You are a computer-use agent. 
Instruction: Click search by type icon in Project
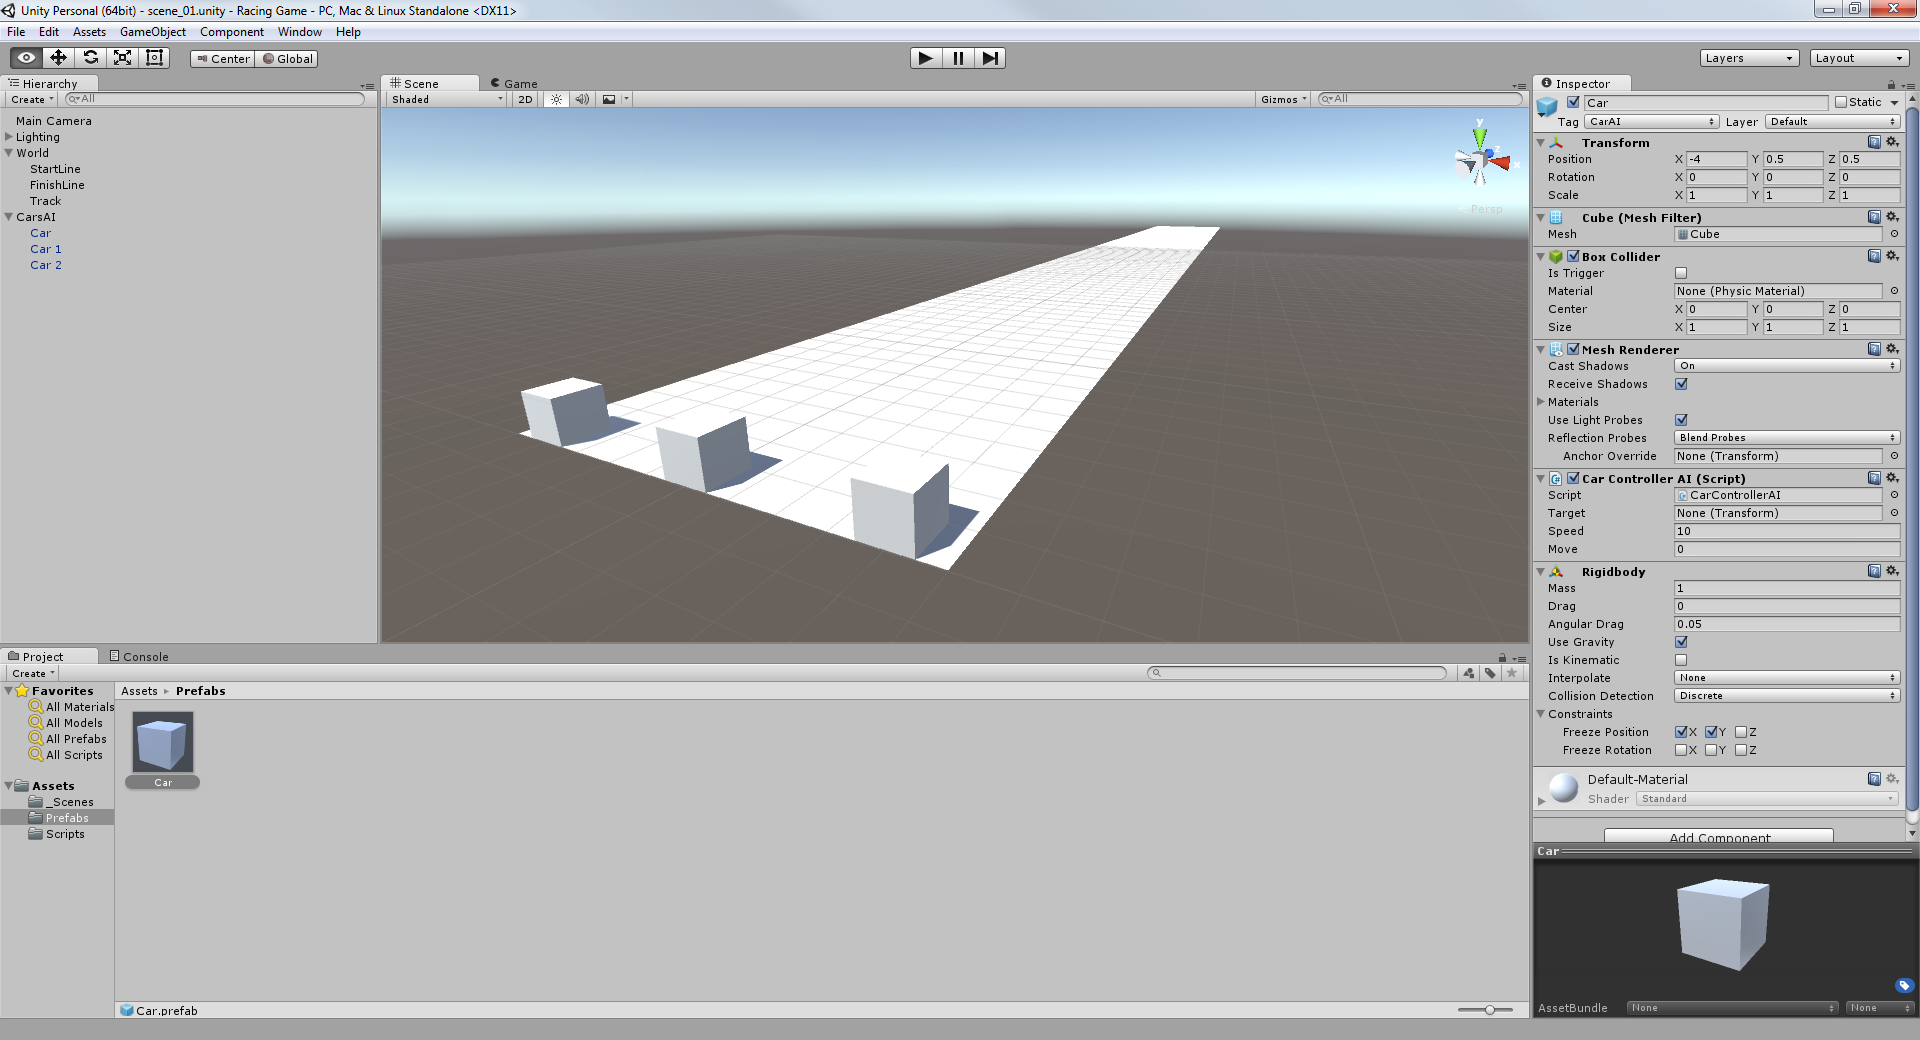click(1469, 673)
